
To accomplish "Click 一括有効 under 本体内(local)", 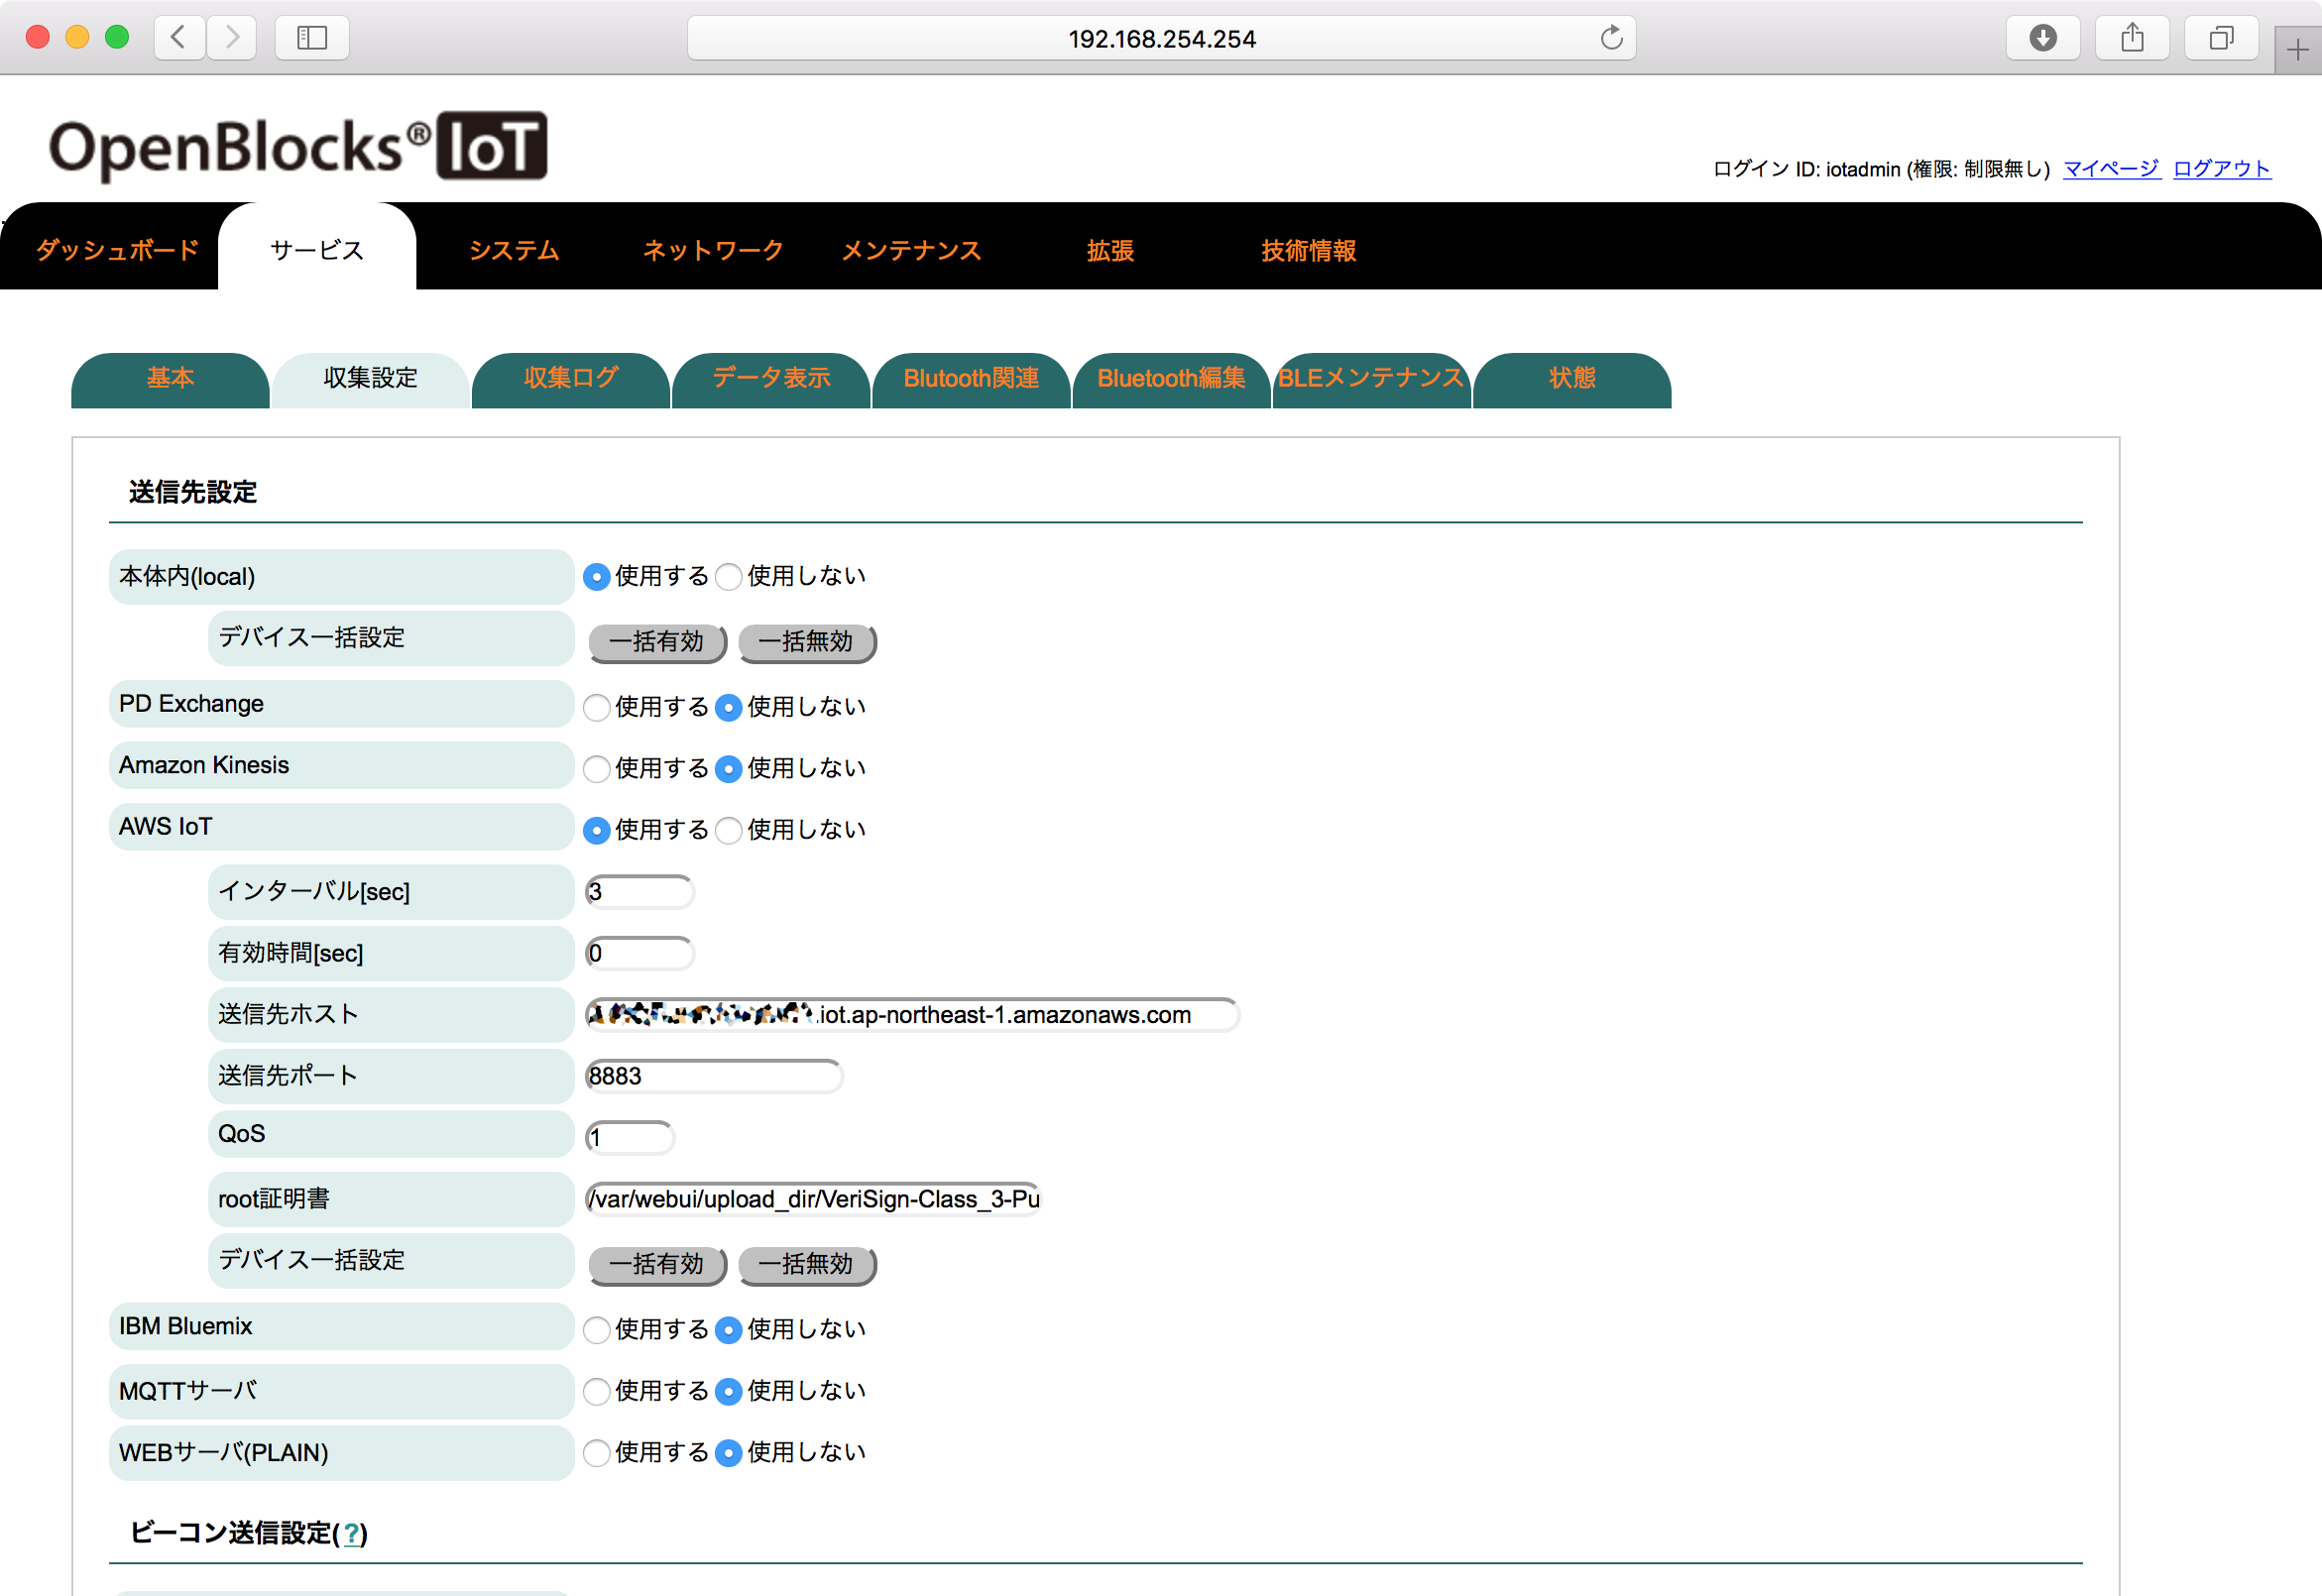I will click(x=657, y=642).
